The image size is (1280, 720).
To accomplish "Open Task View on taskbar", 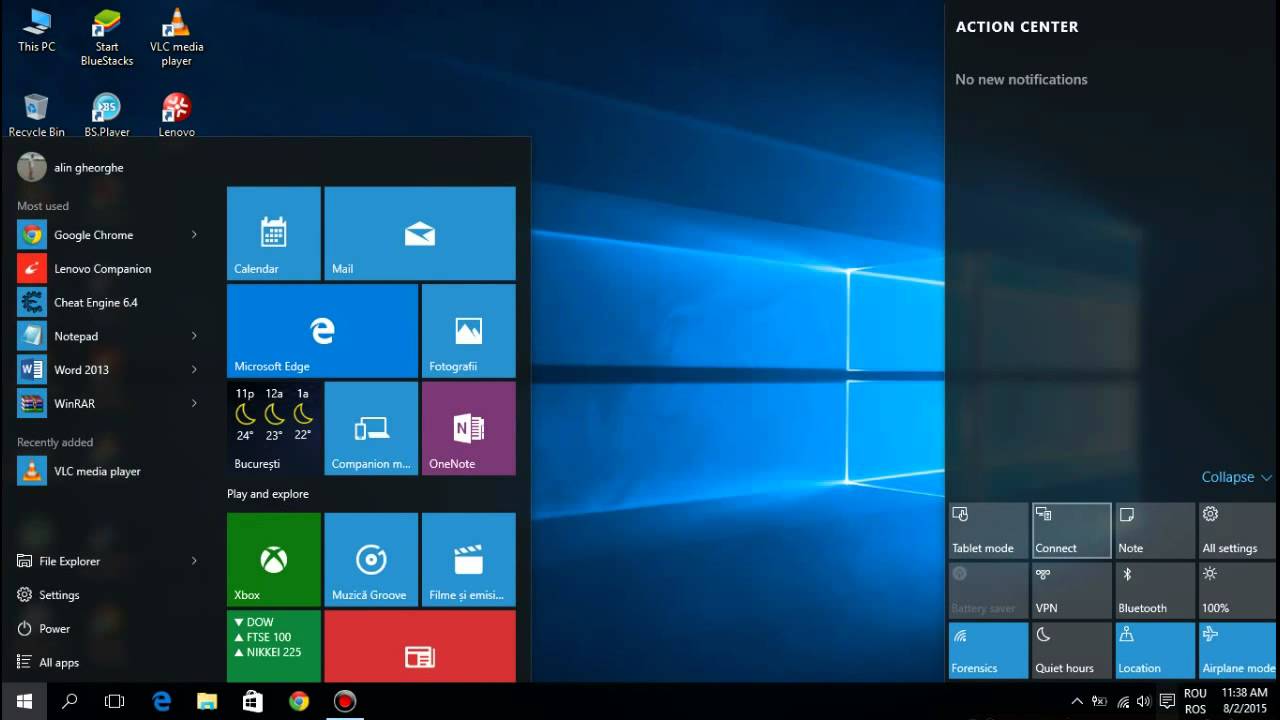I will [115, 701].
